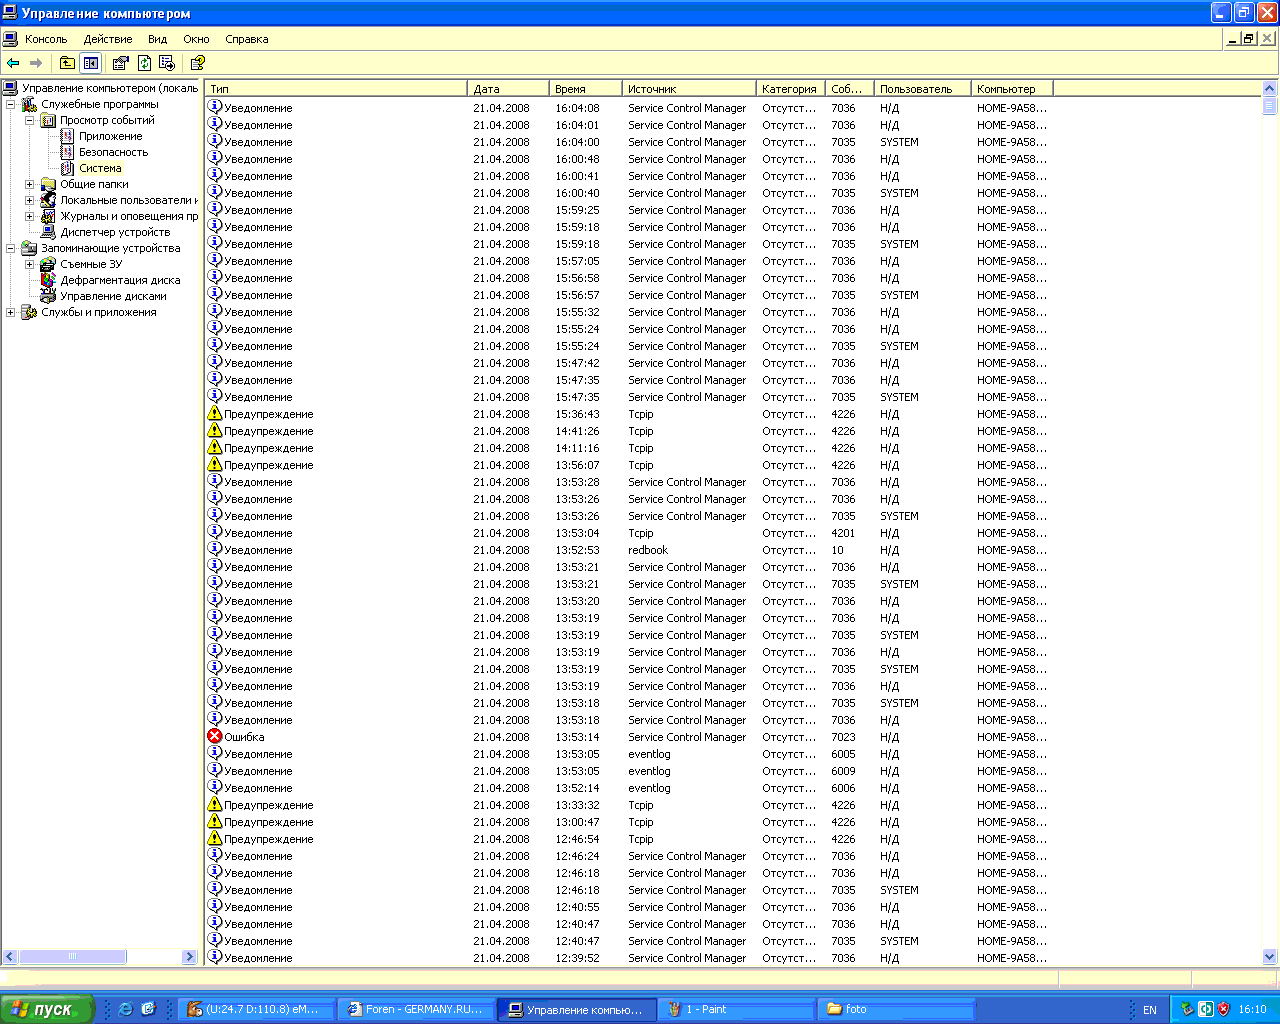This screenshot has height=1024, width=1280.
Task: Open the Действие menu
Action: [108, 39]
